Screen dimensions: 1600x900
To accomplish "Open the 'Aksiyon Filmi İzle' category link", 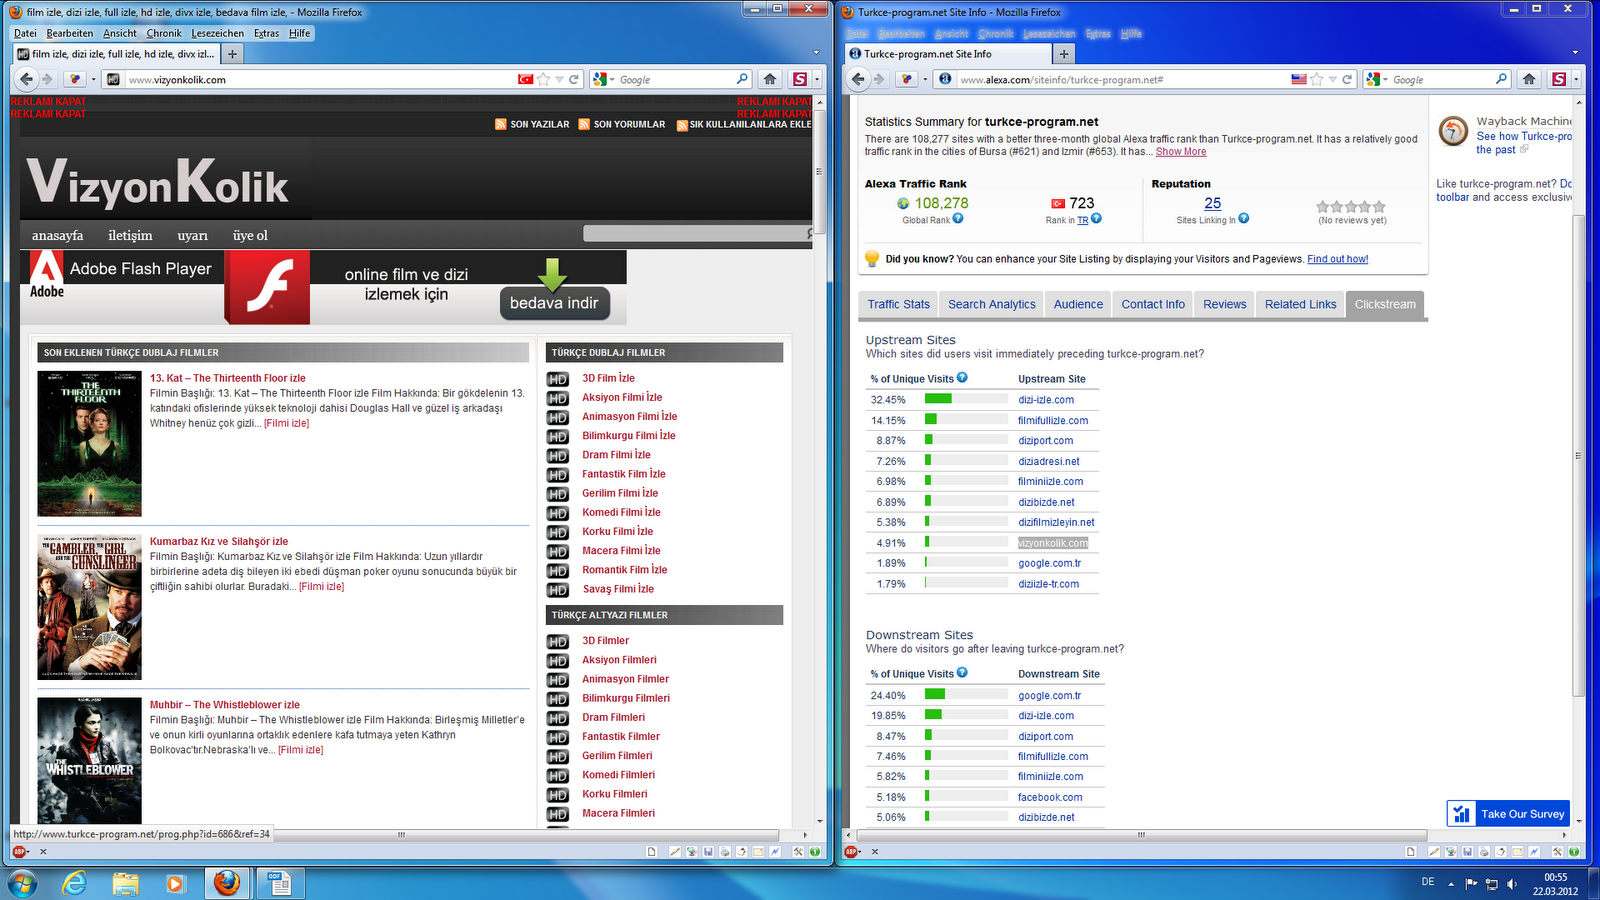I will point(622,397).
